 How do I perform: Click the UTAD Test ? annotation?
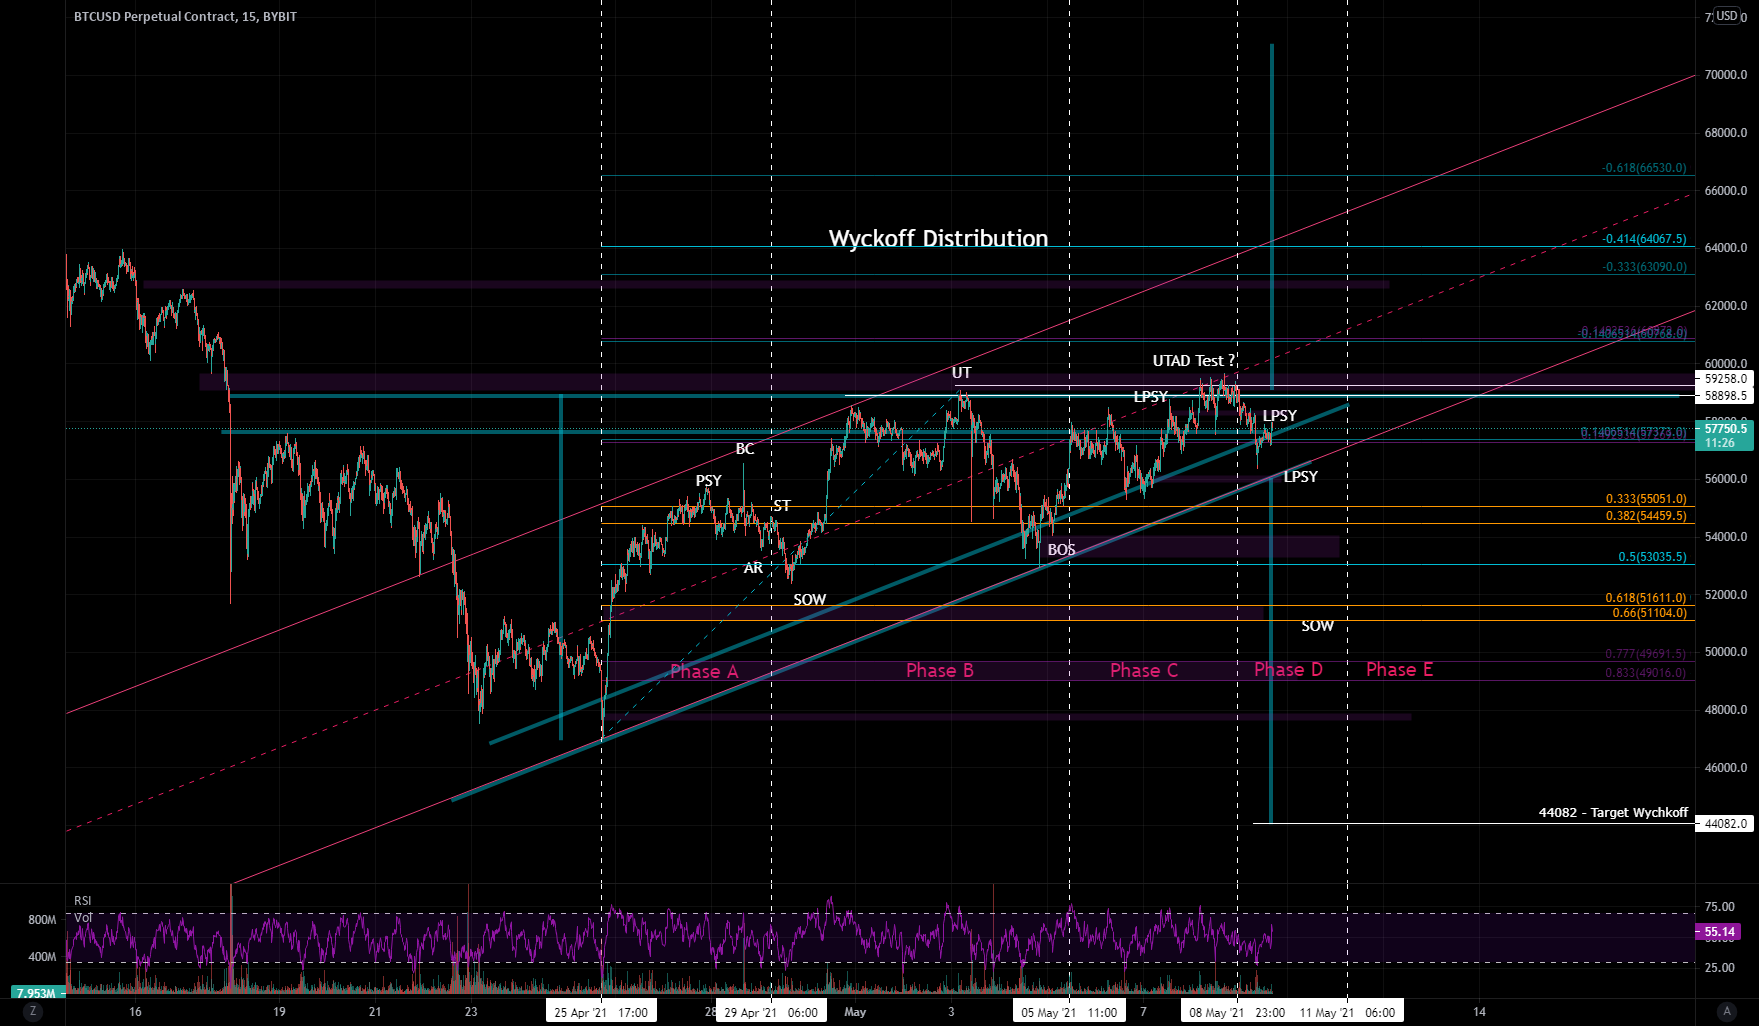[x=1194, y=361]
